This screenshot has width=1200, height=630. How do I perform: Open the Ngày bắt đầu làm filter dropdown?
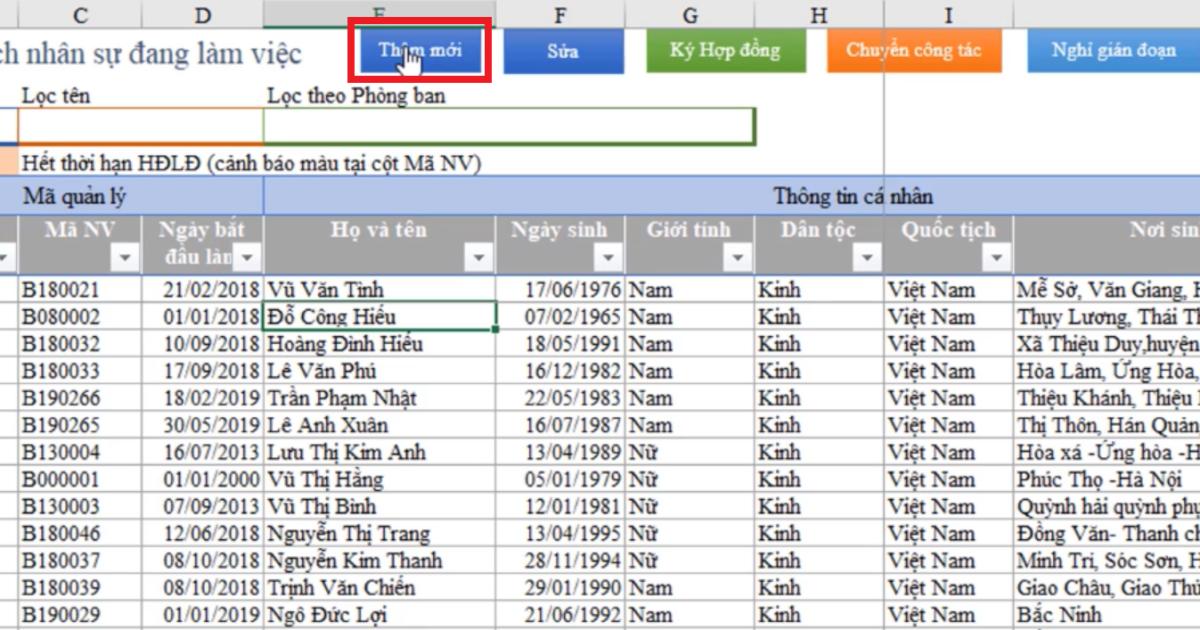coord(247,257)
